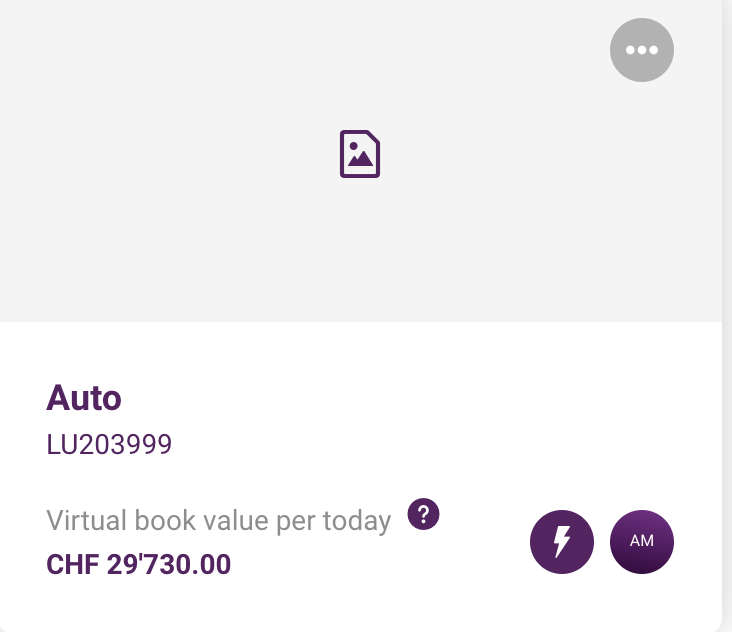View the assigned user AM badge
Viewport: 732px width, 632px height.
click(641, 541)
